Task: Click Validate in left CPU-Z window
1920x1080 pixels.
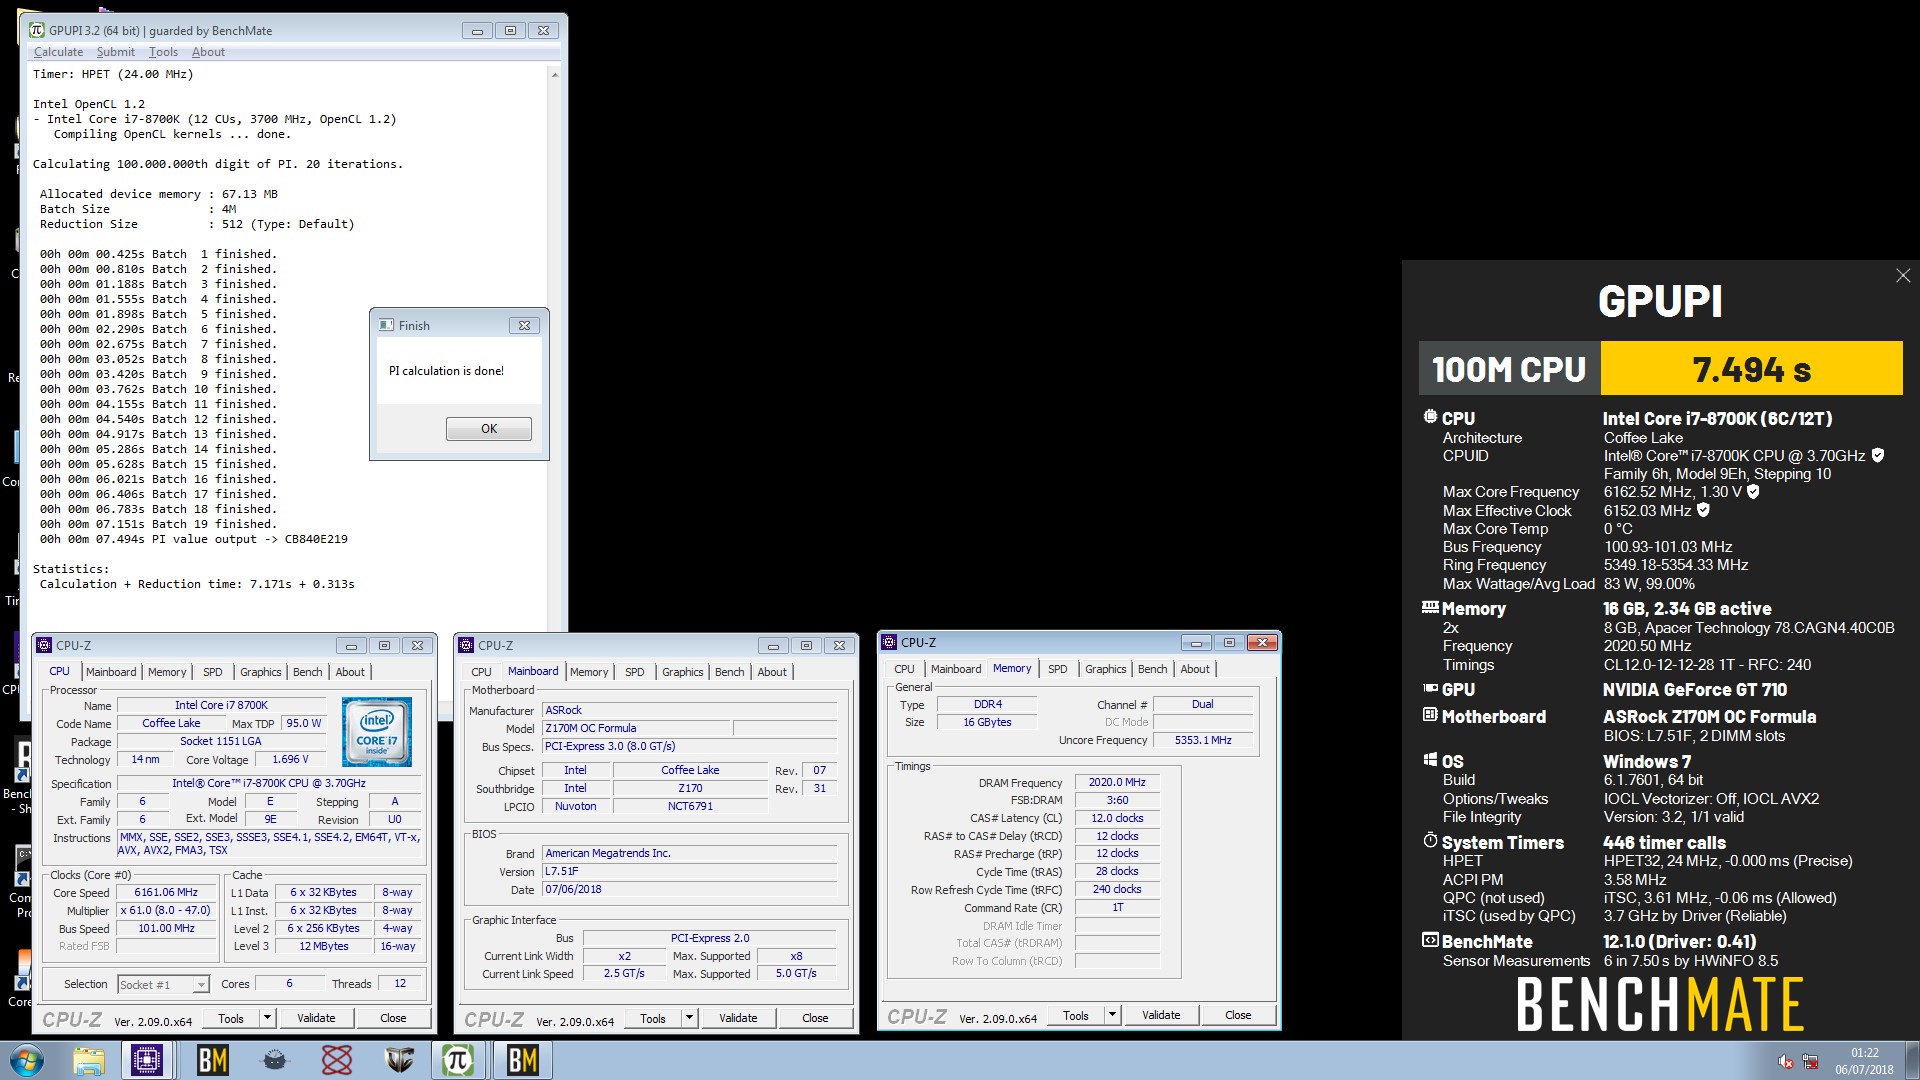Action: [316, 1018]
